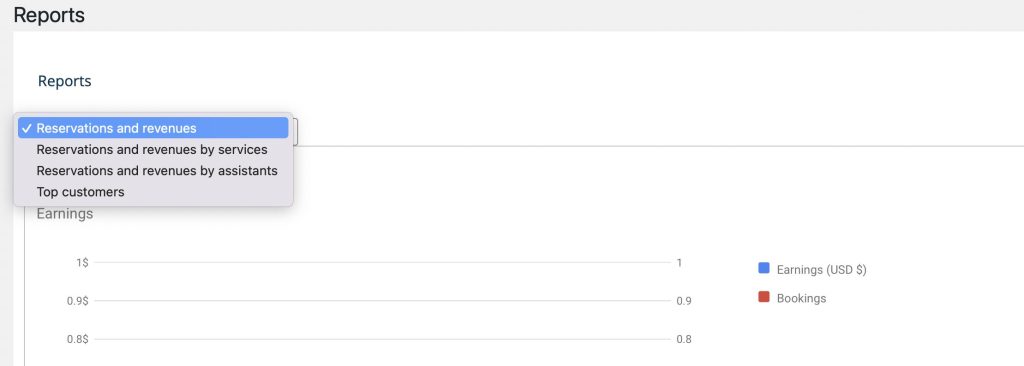Click the top gridline of Earnings chart

click(383, 263)
